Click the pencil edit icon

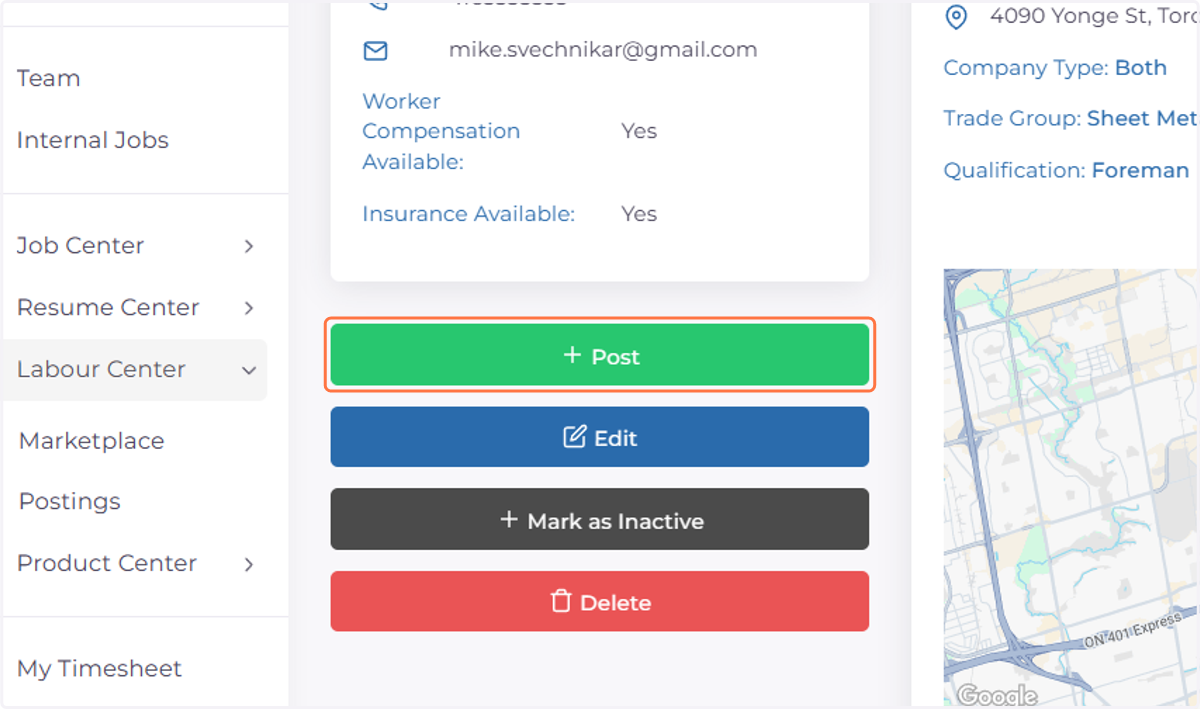(574, 437)
